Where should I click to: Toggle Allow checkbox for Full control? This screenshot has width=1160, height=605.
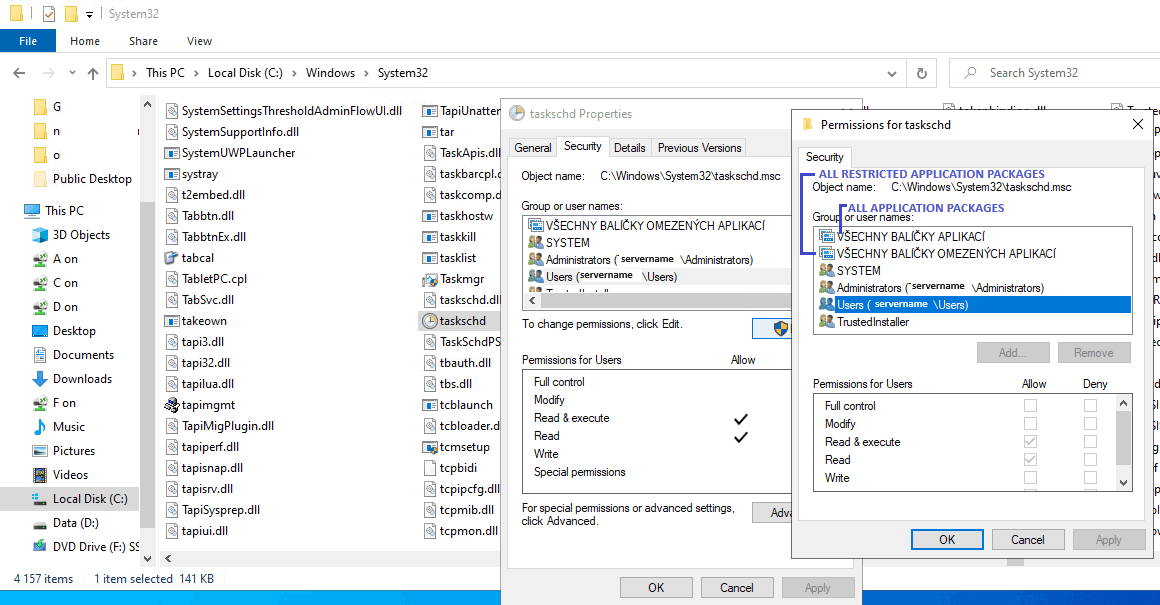tap(1030, 405)
